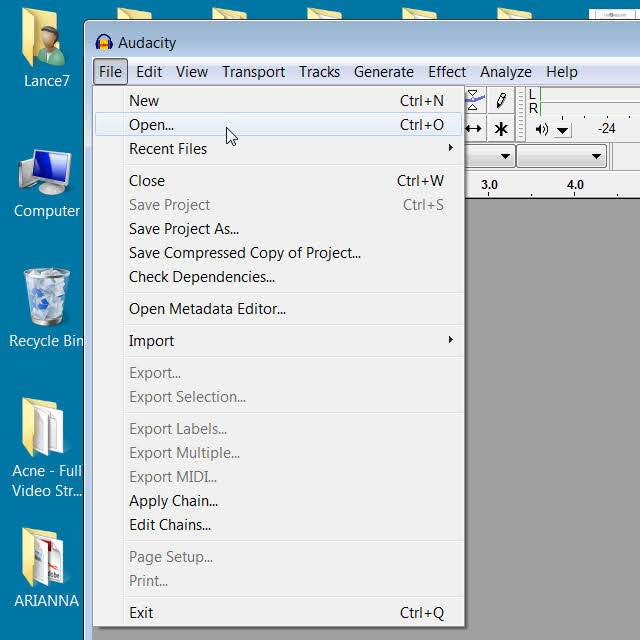Click the meter toolbar drag handle
This screenshot has height=640, width=640.
tap(520, 115)
